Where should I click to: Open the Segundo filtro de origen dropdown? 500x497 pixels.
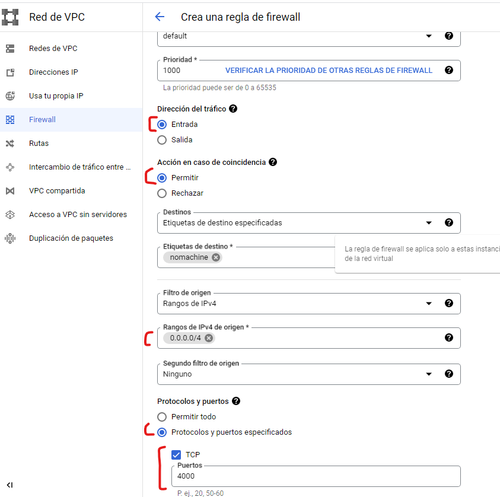(x=309, y=374)
